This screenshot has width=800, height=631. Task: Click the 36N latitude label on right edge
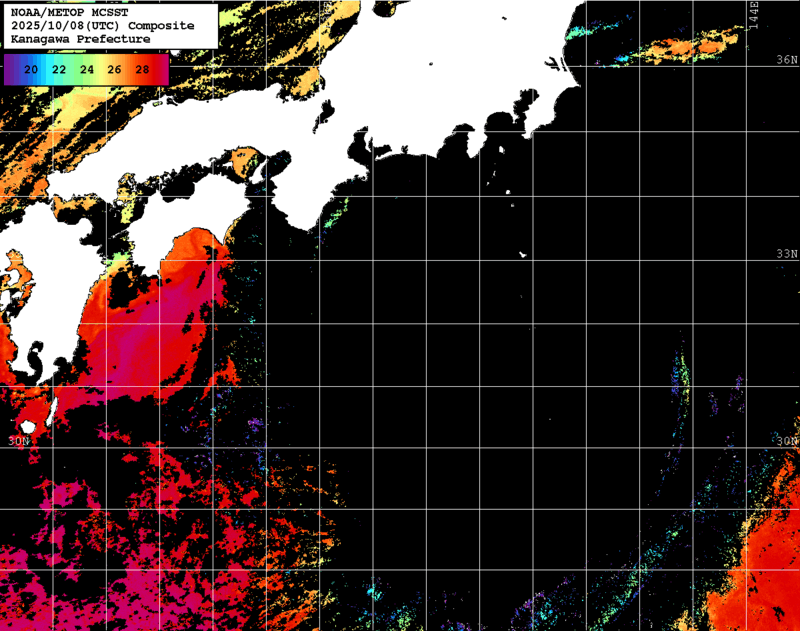pyautogui.click(x=788, y=60)
